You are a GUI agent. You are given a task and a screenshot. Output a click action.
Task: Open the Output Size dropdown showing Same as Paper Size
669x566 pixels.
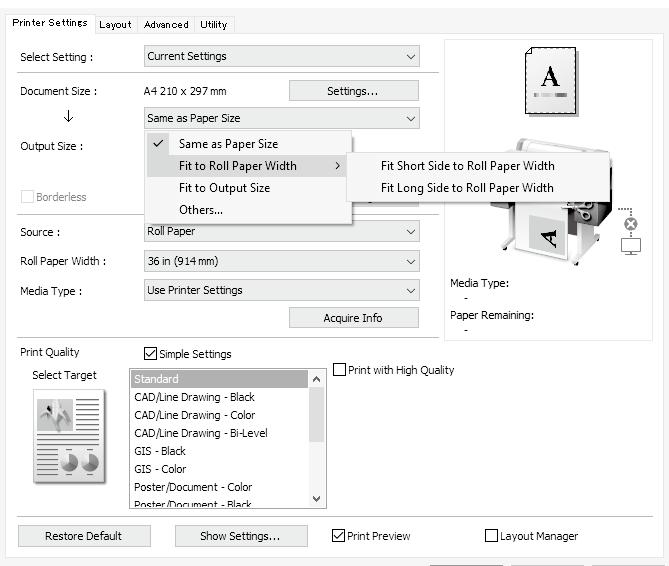click(282, 118)
